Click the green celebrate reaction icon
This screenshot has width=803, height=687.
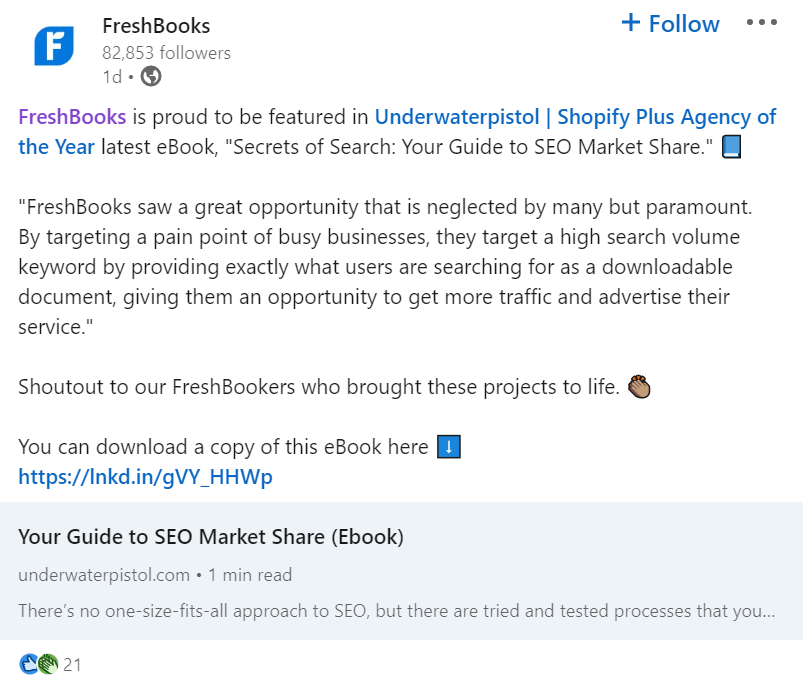point(47,663)
